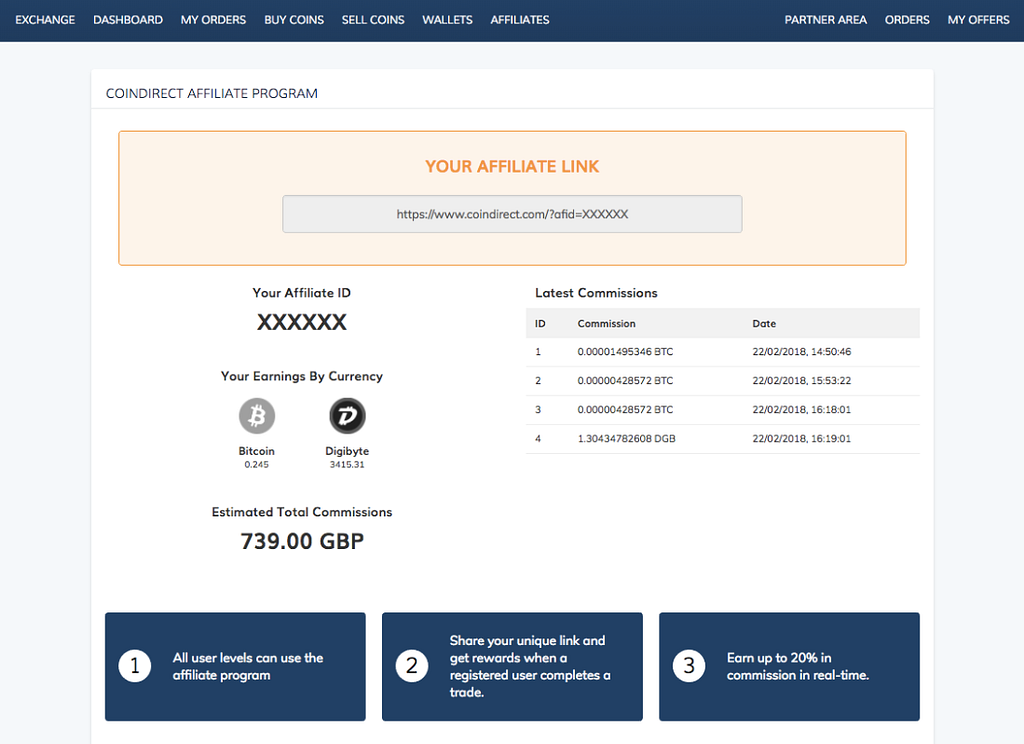
Task: Open the Exchange menu item
Action: click(45, 20)
